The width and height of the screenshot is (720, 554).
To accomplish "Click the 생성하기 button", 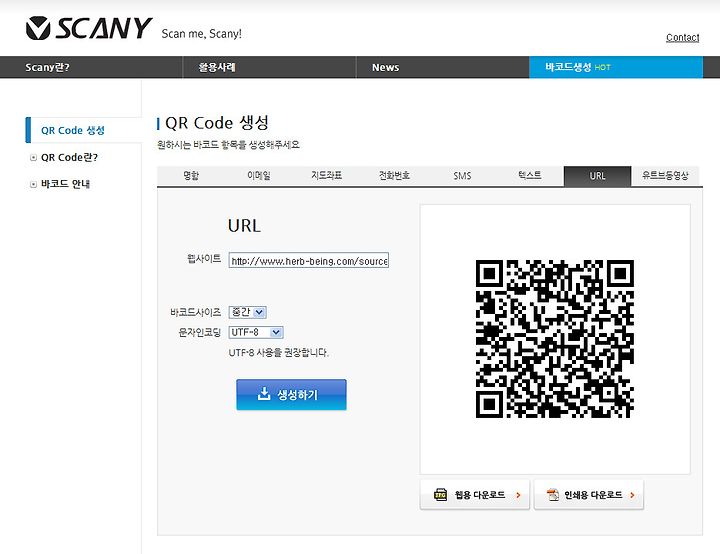I will [291, 395].
